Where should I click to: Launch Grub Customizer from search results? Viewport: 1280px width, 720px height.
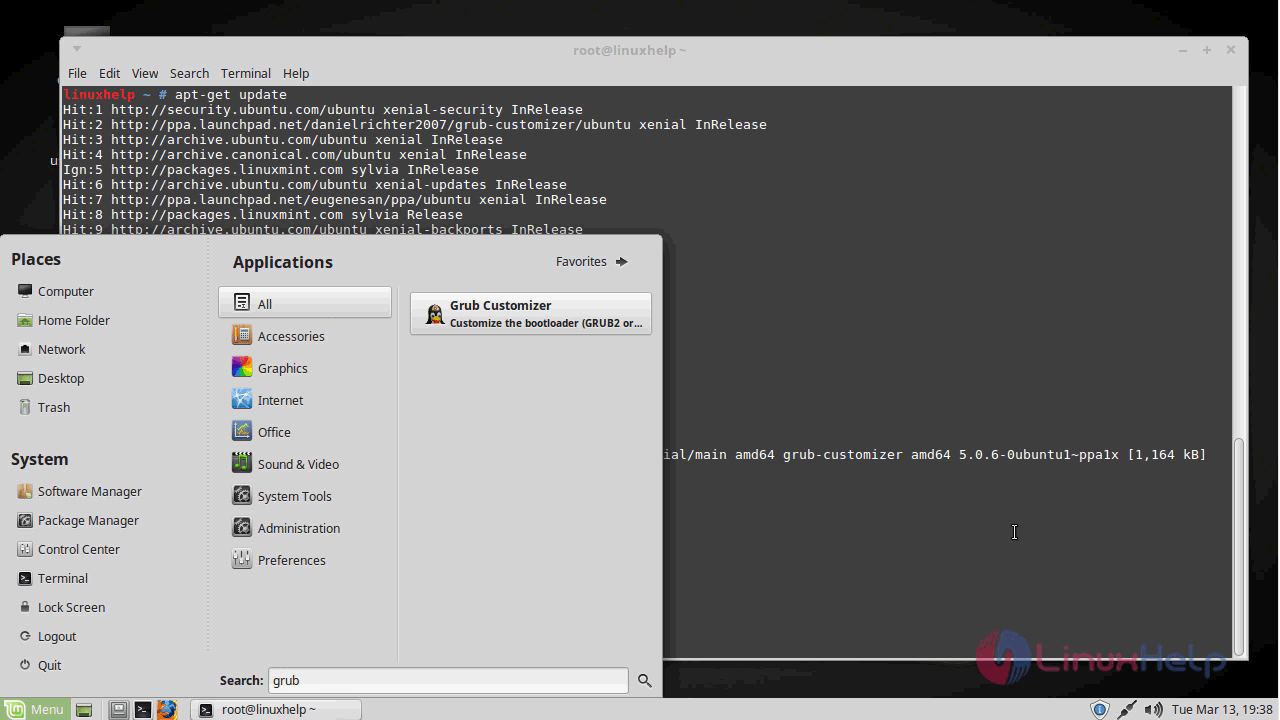(x=530, y=314)
